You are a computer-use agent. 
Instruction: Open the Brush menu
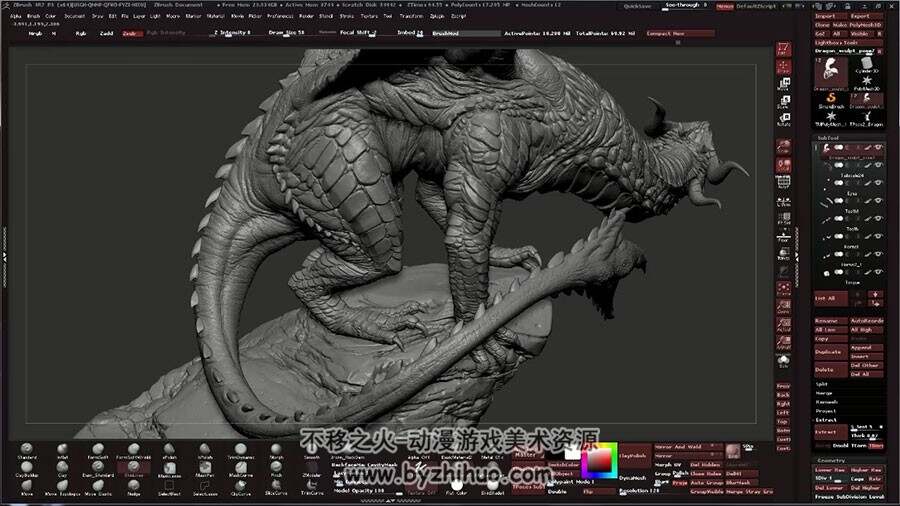(x=33, y=16)
